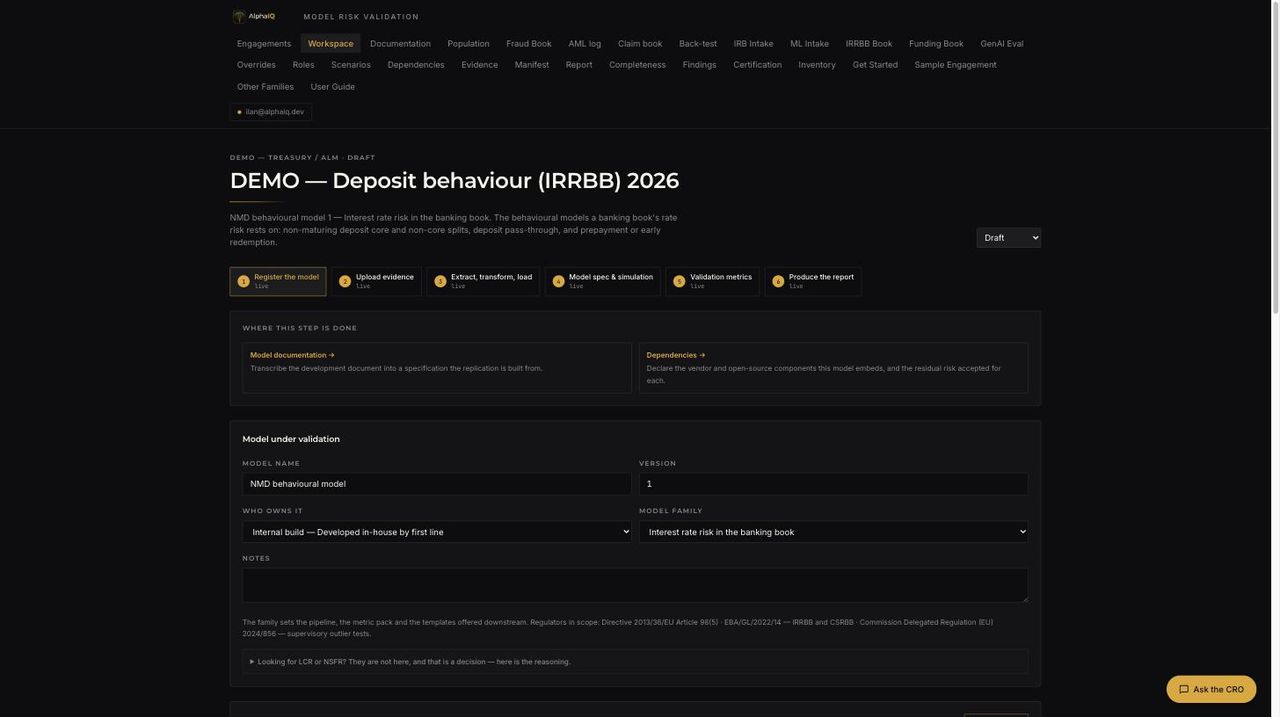Viewport: 1280px width, 717px height.
Task: Open the Sample Engagement page
Action: point(956,65)
